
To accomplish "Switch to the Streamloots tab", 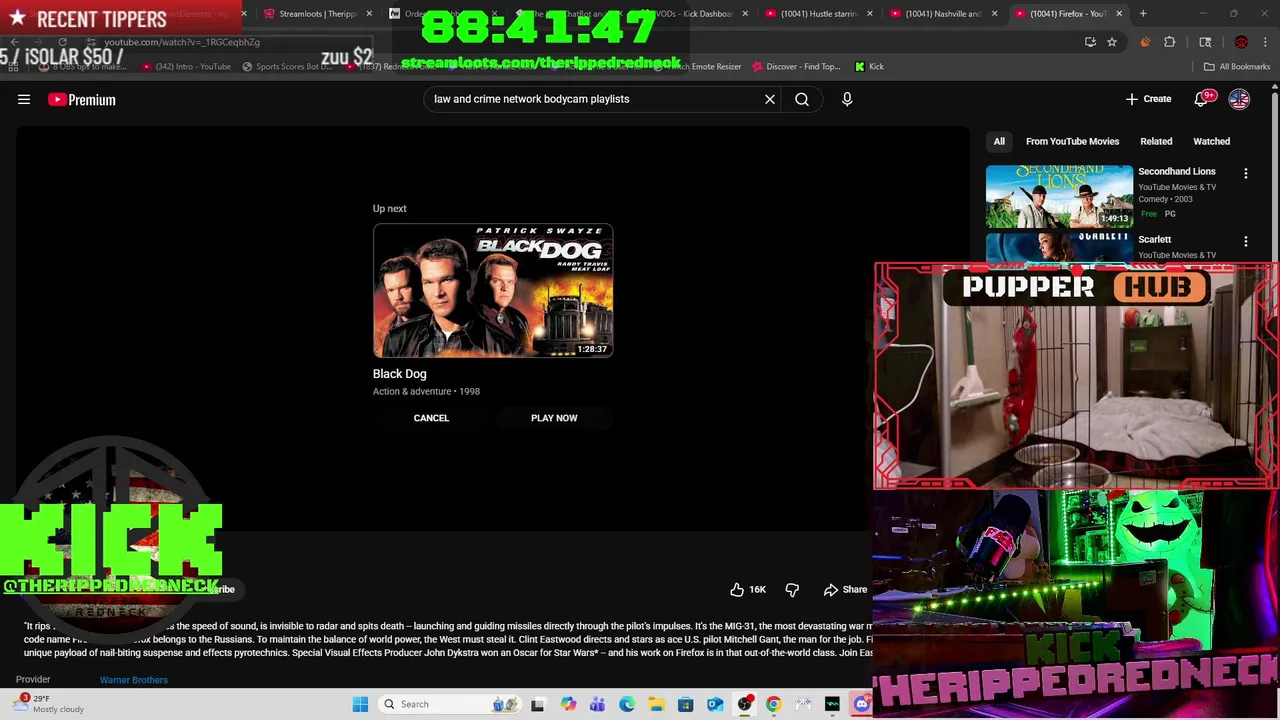I will (x=317, y=14).
